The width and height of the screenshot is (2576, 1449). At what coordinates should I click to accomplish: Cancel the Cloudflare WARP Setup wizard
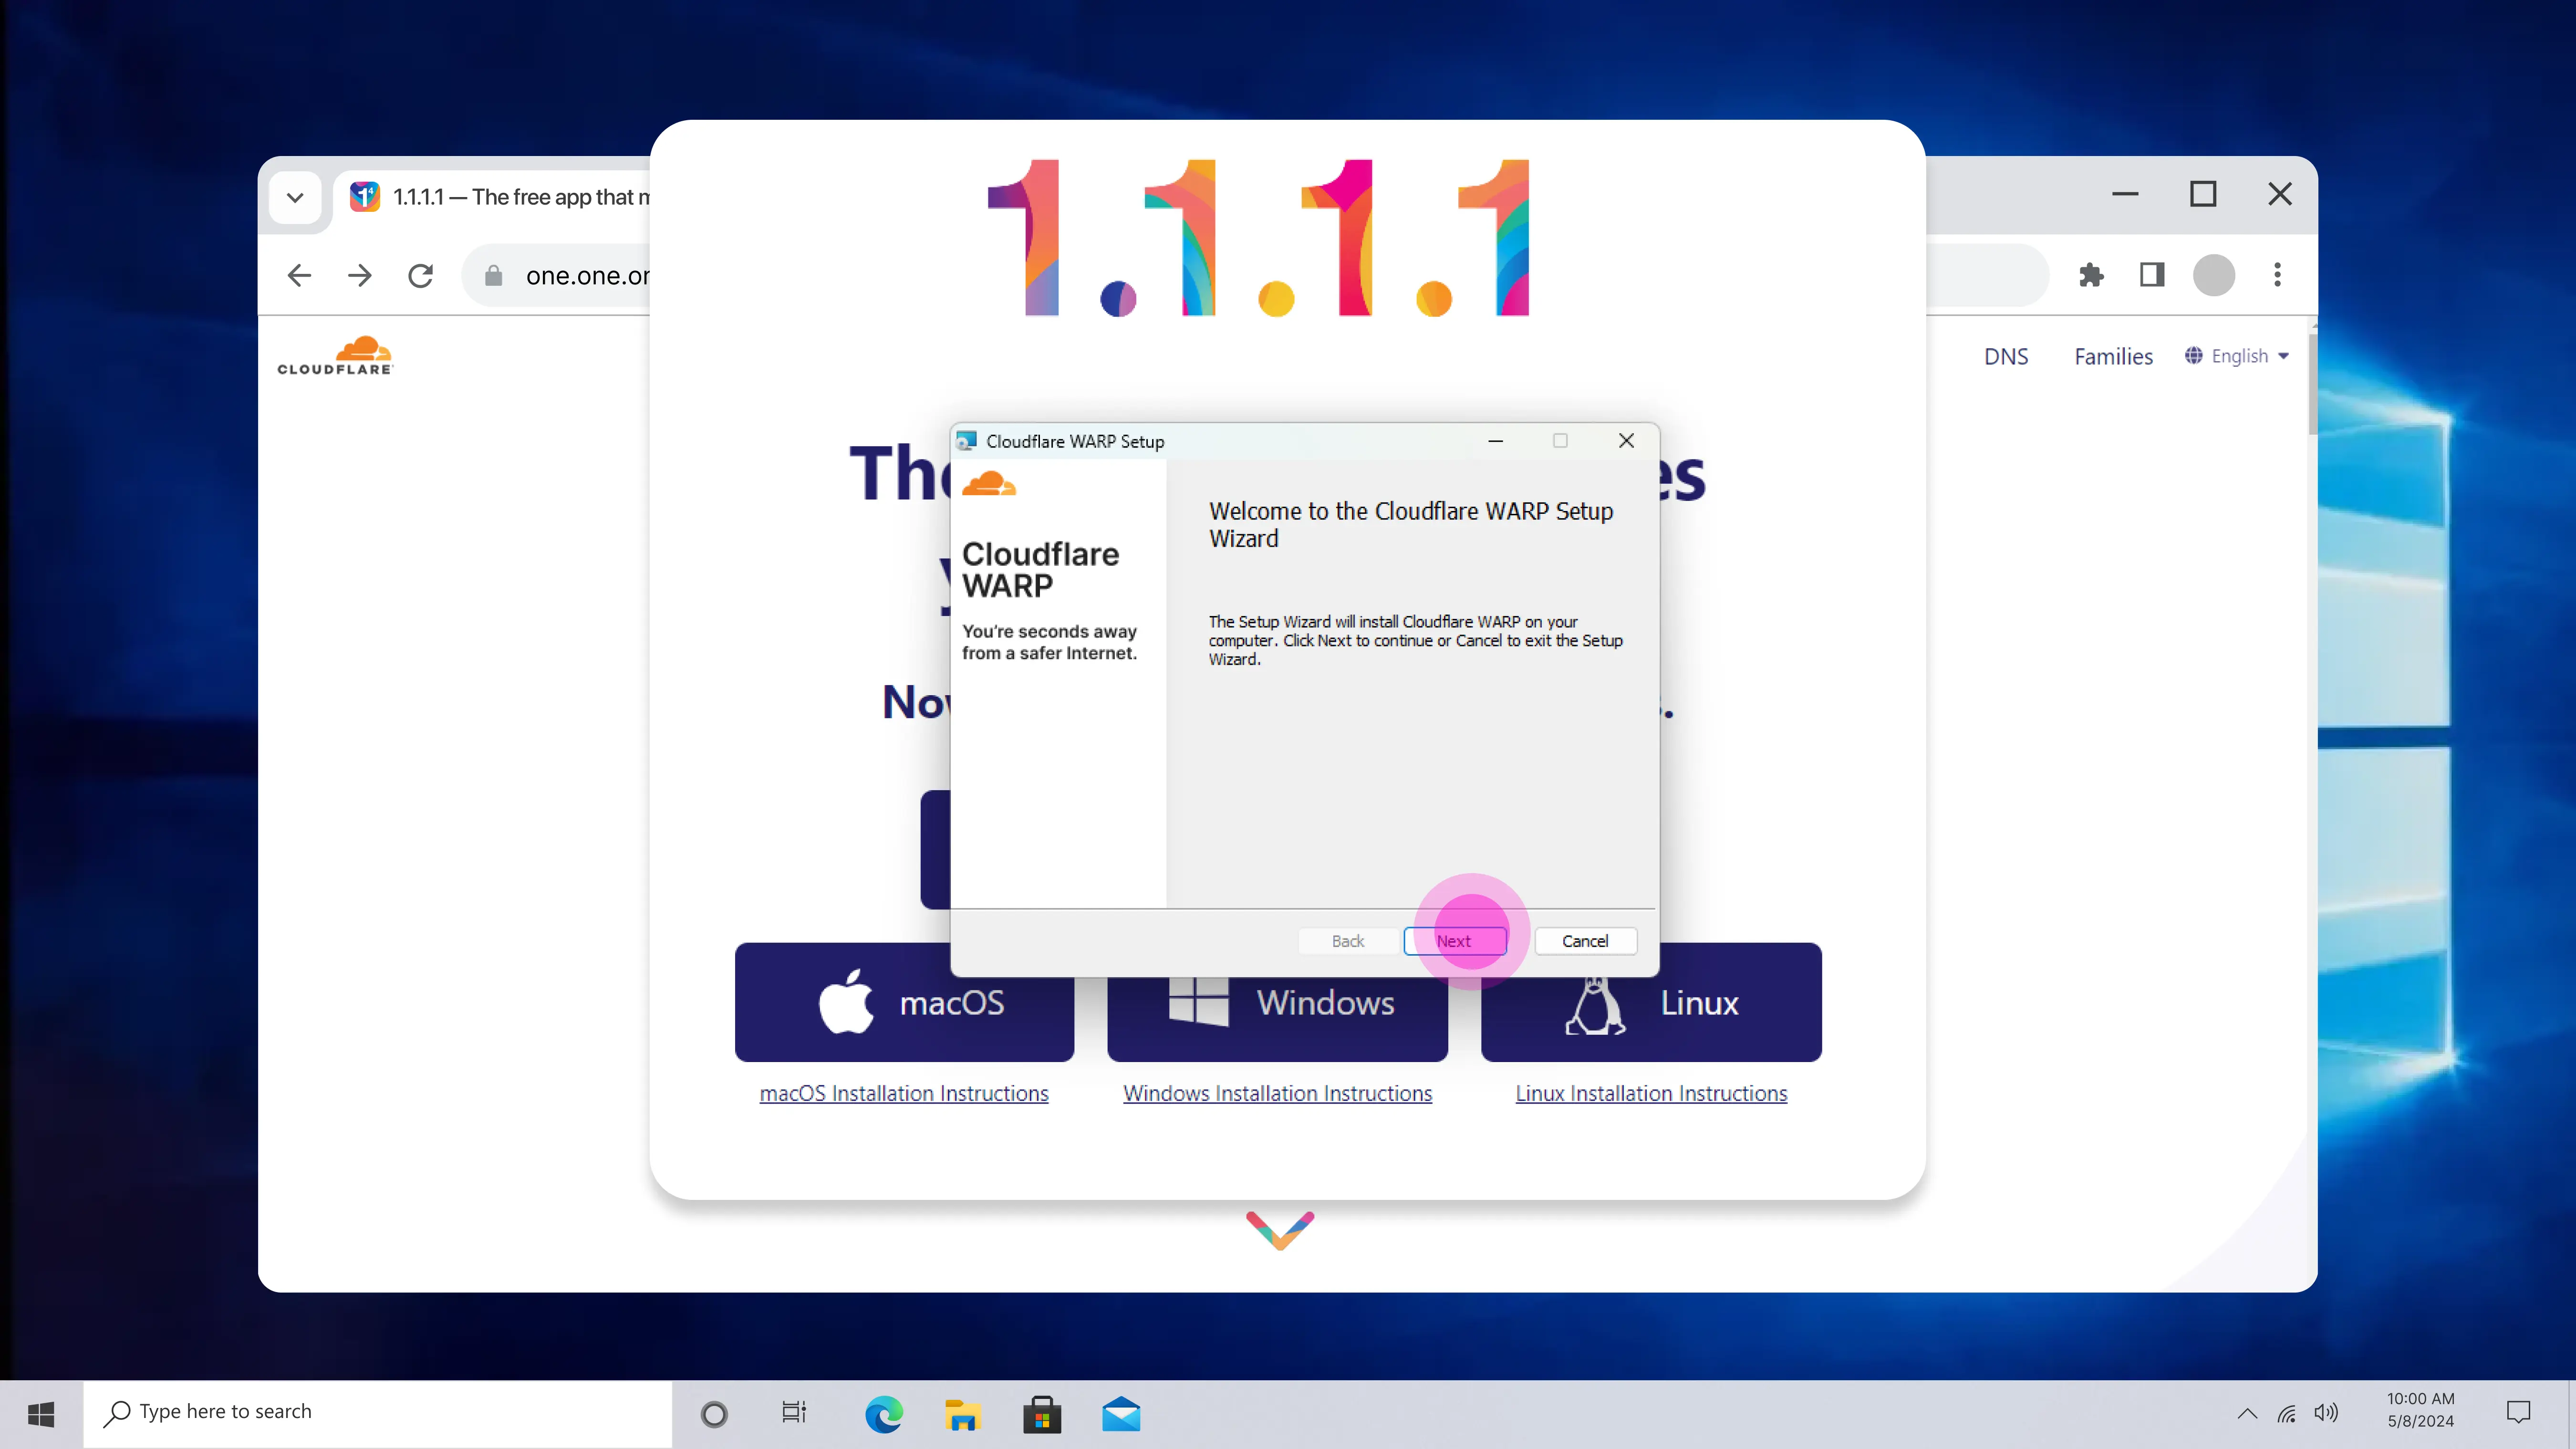click(1585, 941)
